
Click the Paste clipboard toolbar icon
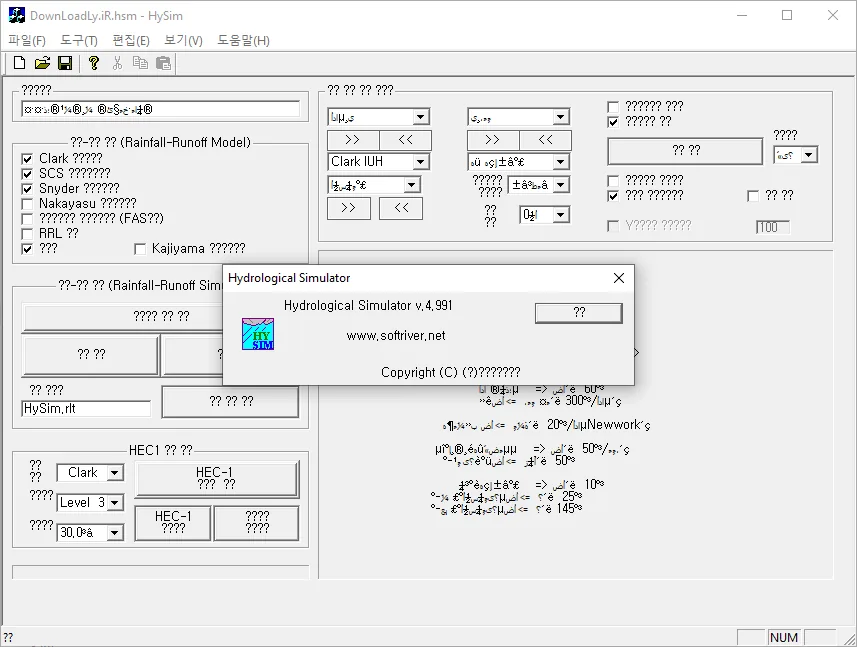point(163,63)
